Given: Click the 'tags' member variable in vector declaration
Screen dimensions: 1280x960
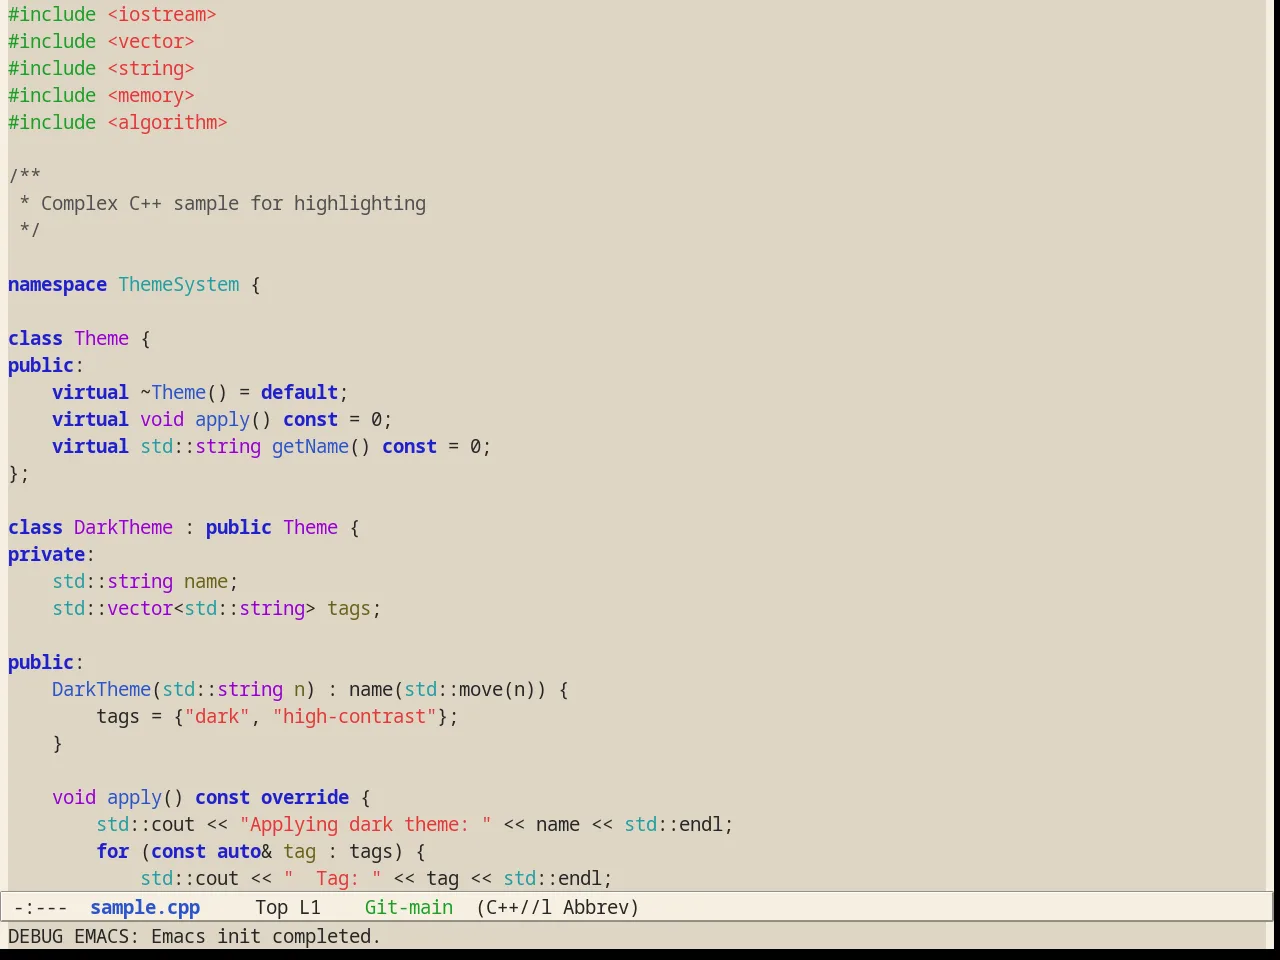Looking at the screenshot, I should click(349, 608).
